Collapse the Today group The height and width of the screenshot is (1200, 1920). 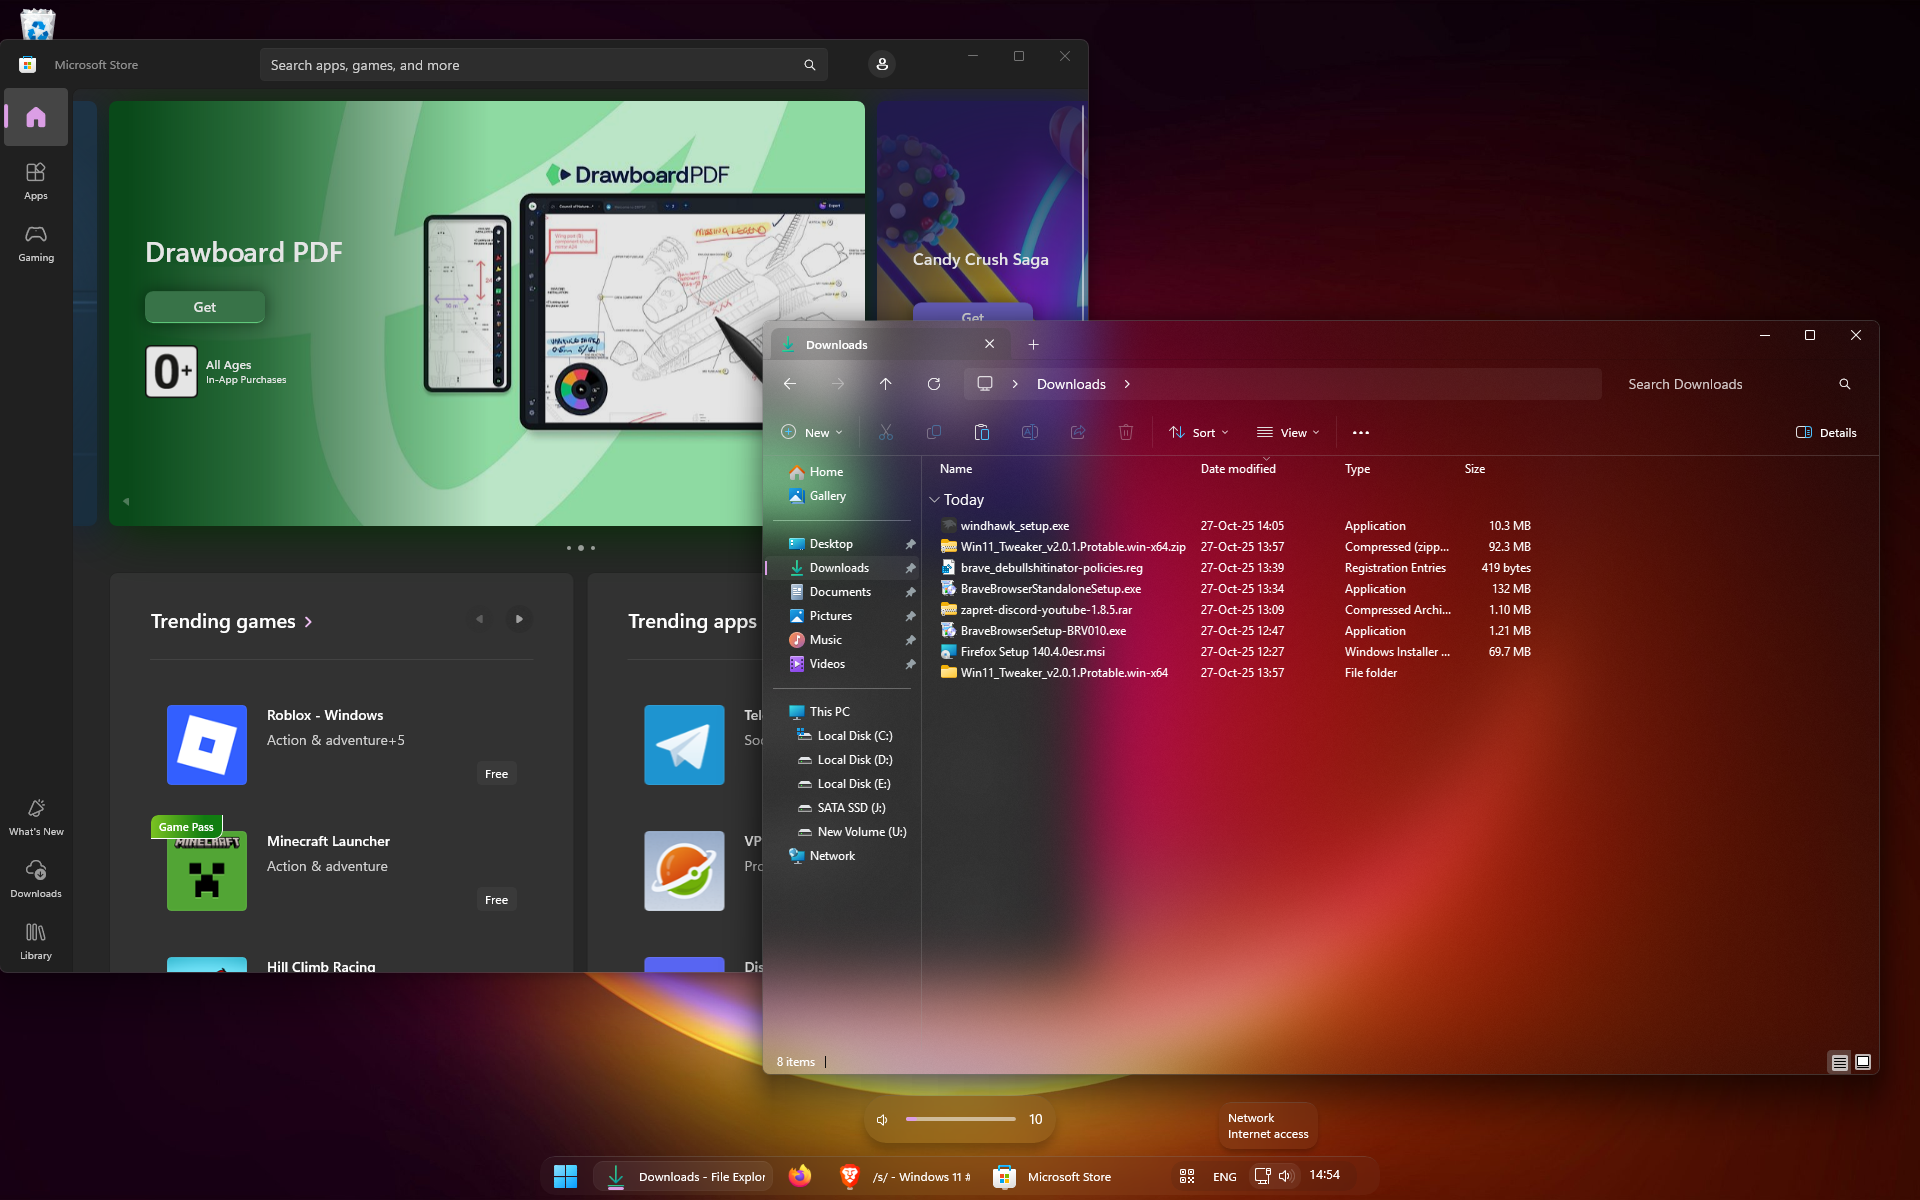point(934,499)
